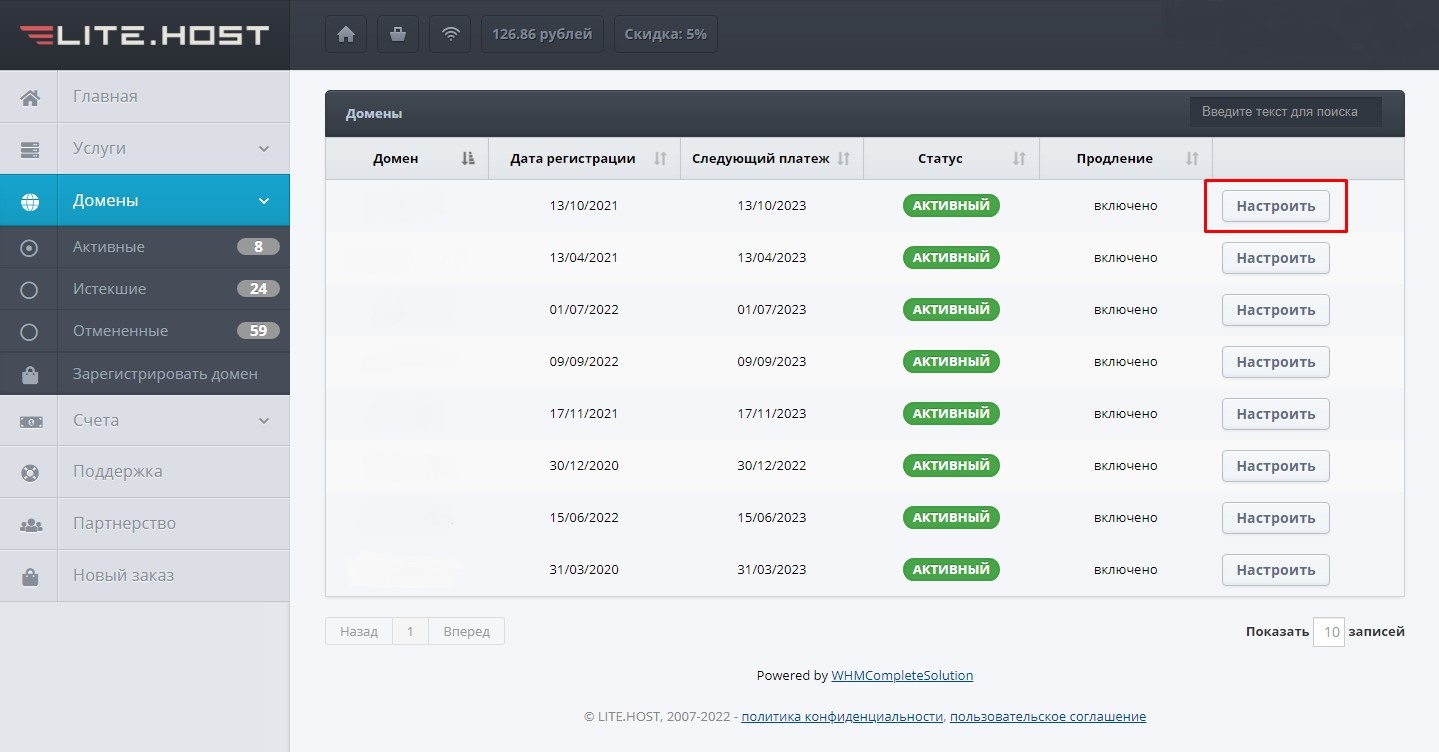Sort by the Продление column sort icon

click(1192, 158)
